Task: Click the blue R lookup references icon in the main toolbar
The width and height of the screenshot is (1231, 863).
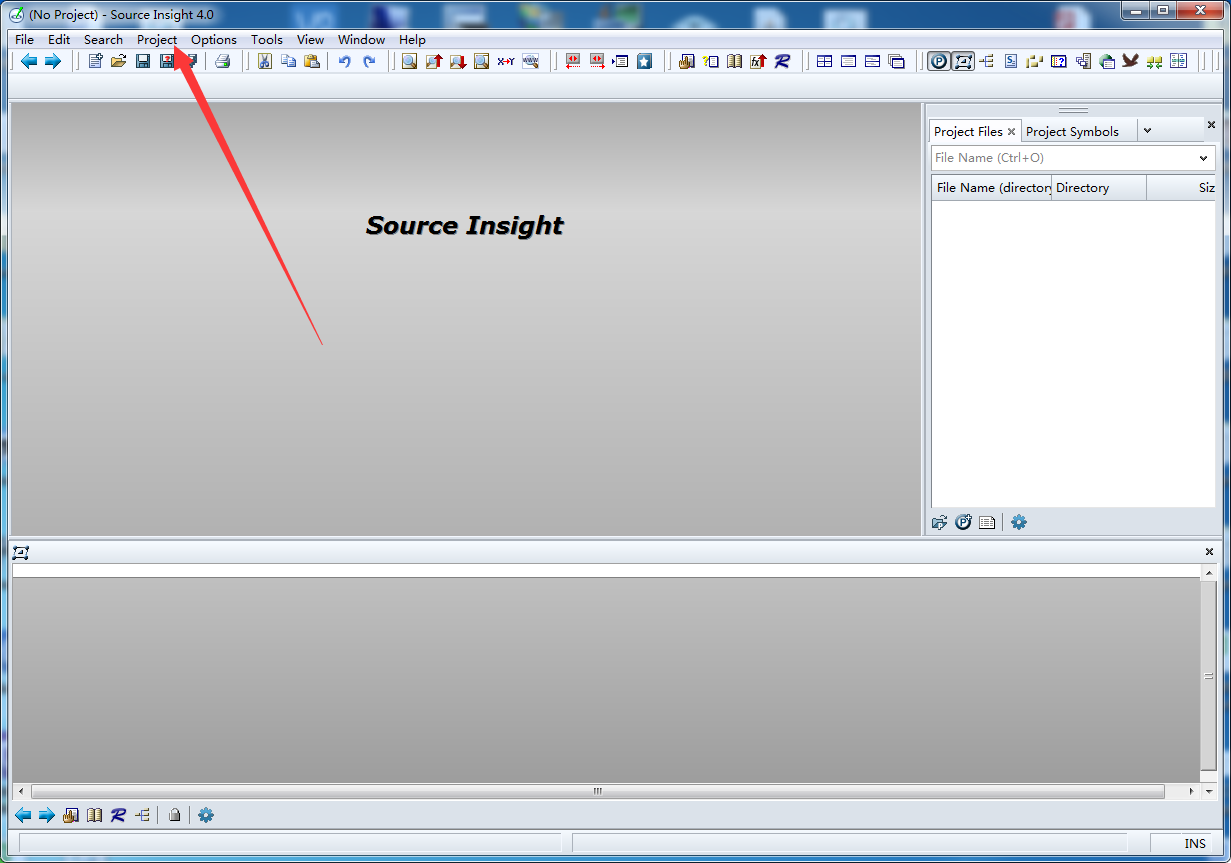Action: point(782,61)
